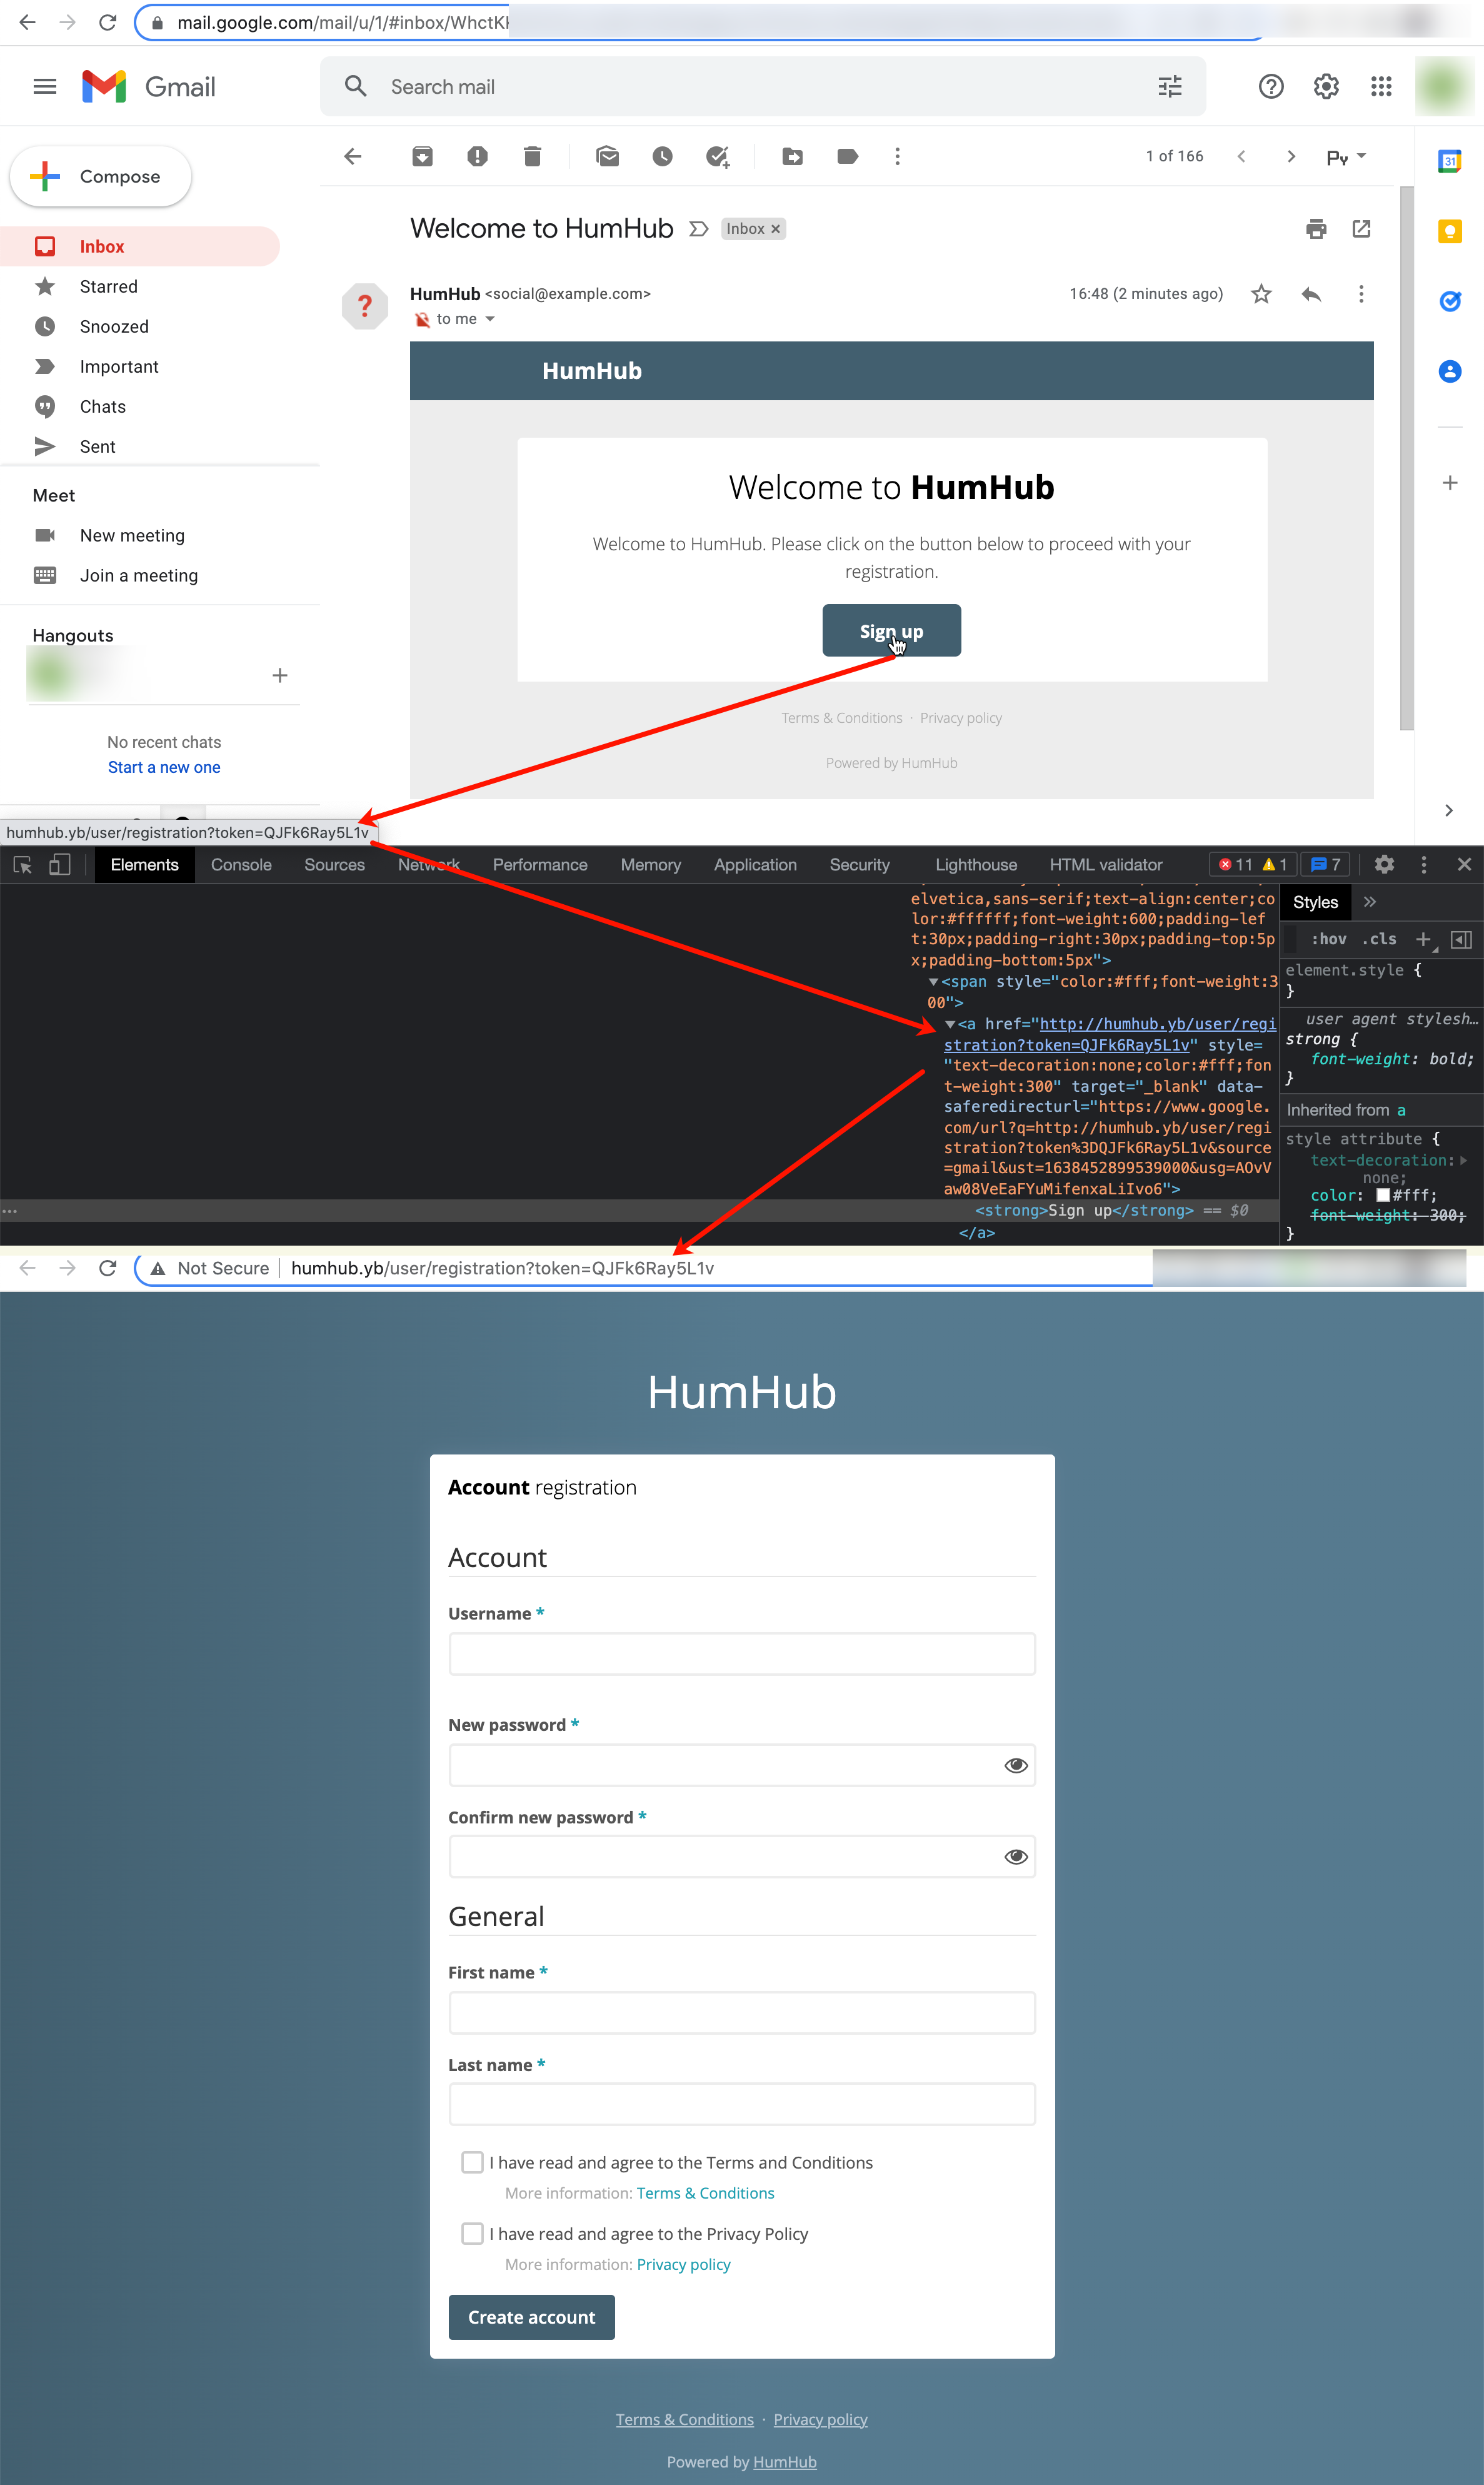Collapse the anchor element in Elements tree

[952, 1024]
